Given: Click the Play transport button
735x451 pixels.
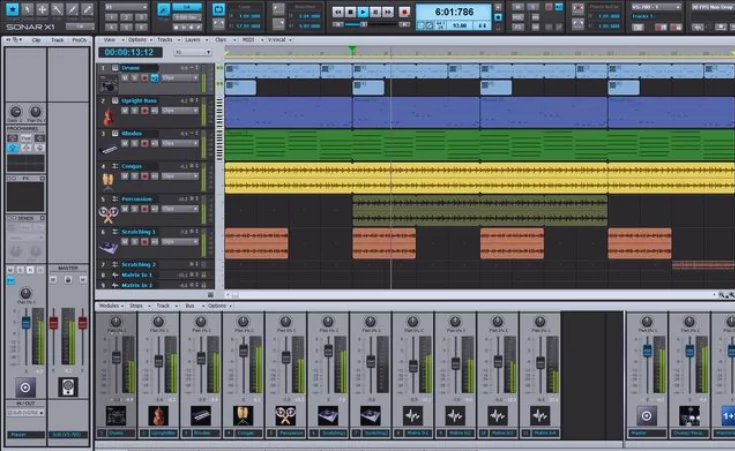Looking at the screenshot, I should [363, 12].
